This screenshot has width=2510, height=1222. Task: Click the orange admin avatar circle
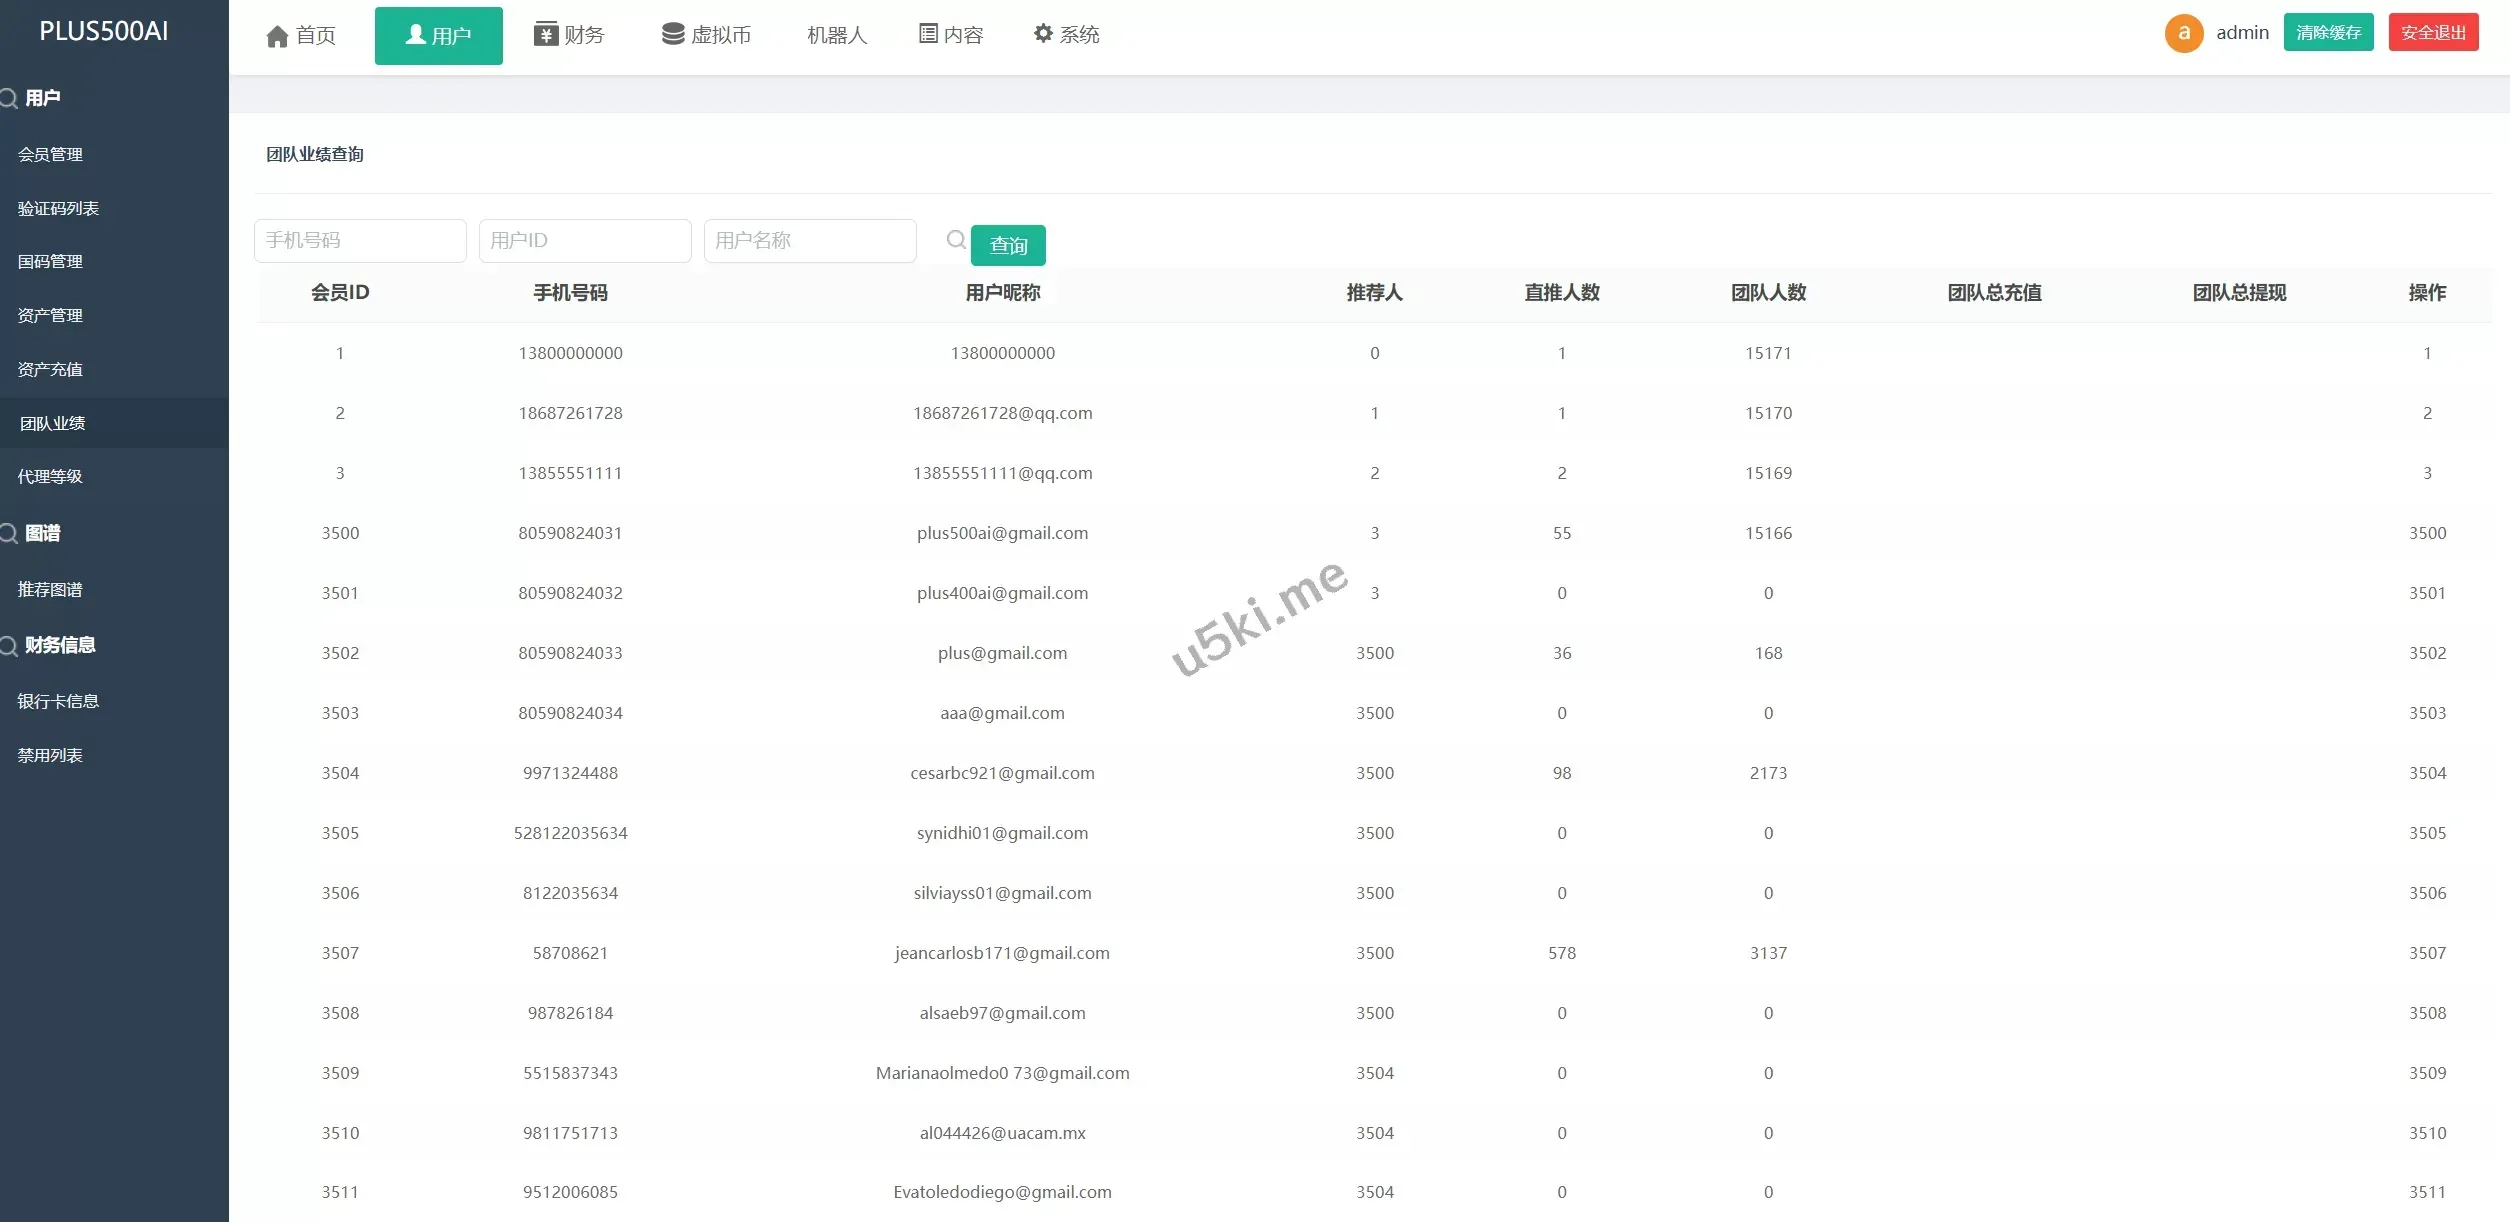tap(2184, 33)
